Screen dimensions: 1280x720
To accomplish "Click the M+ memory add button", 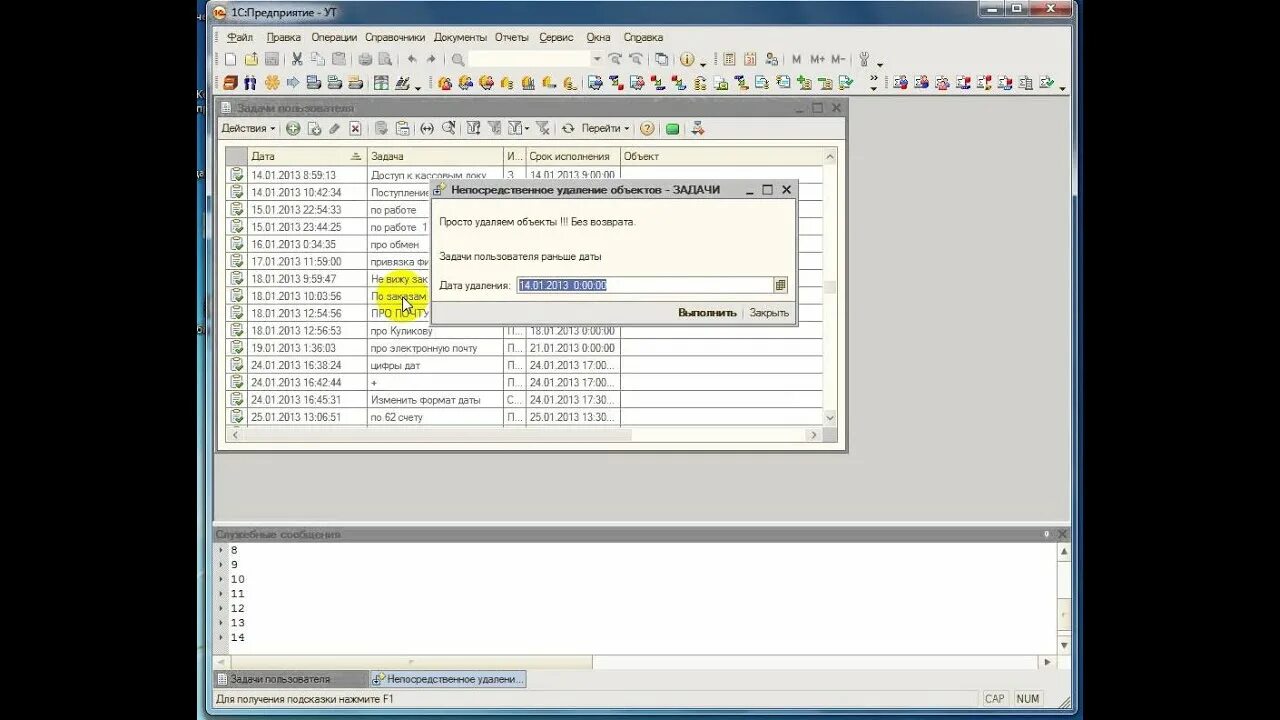I will coord(817,59).
